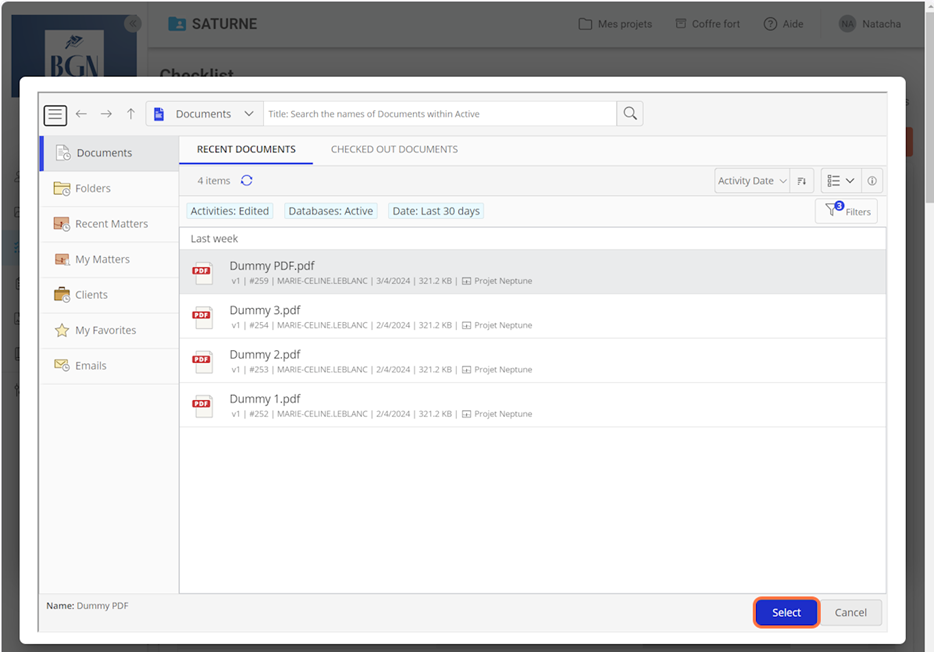Expand the list view layout dropdown

[x=841, y=181]
